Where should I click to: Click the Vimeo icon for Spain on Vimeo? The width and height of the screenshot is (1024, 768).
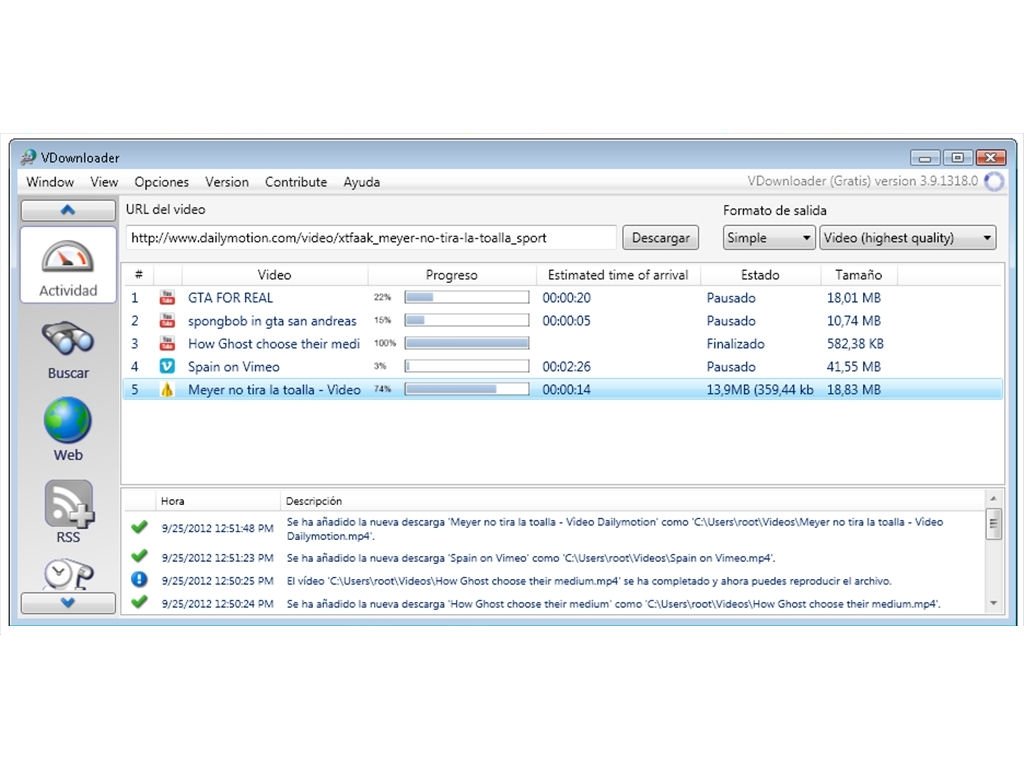point(167,366)
